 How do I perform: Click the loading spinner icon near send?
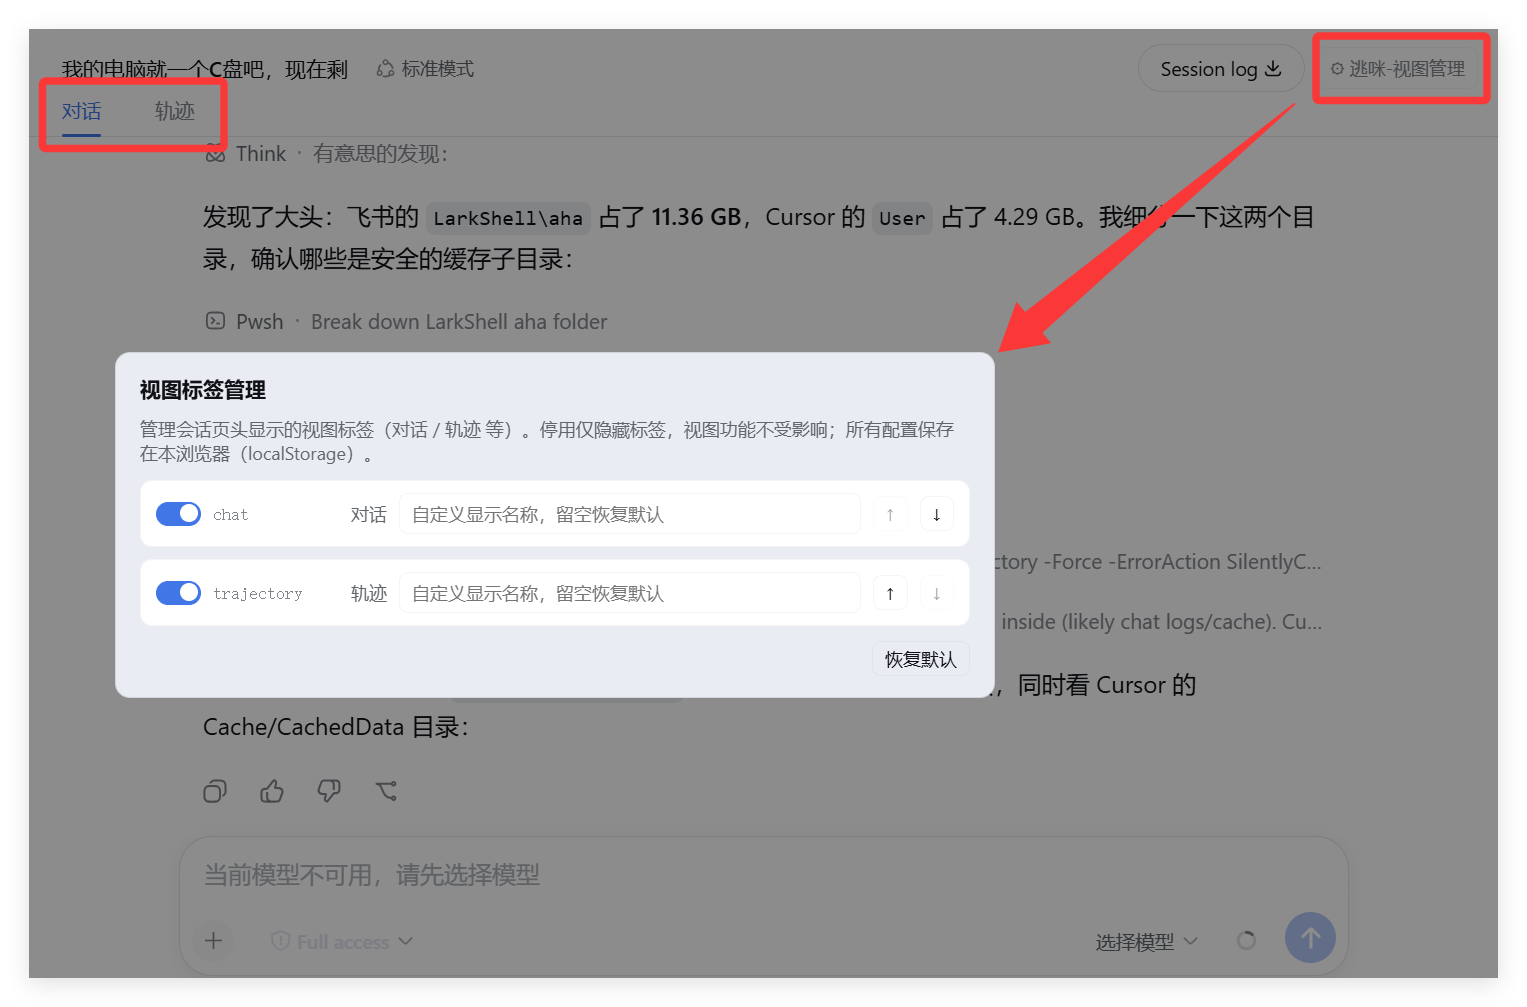pyautogui.click(x=1246, y=940)
